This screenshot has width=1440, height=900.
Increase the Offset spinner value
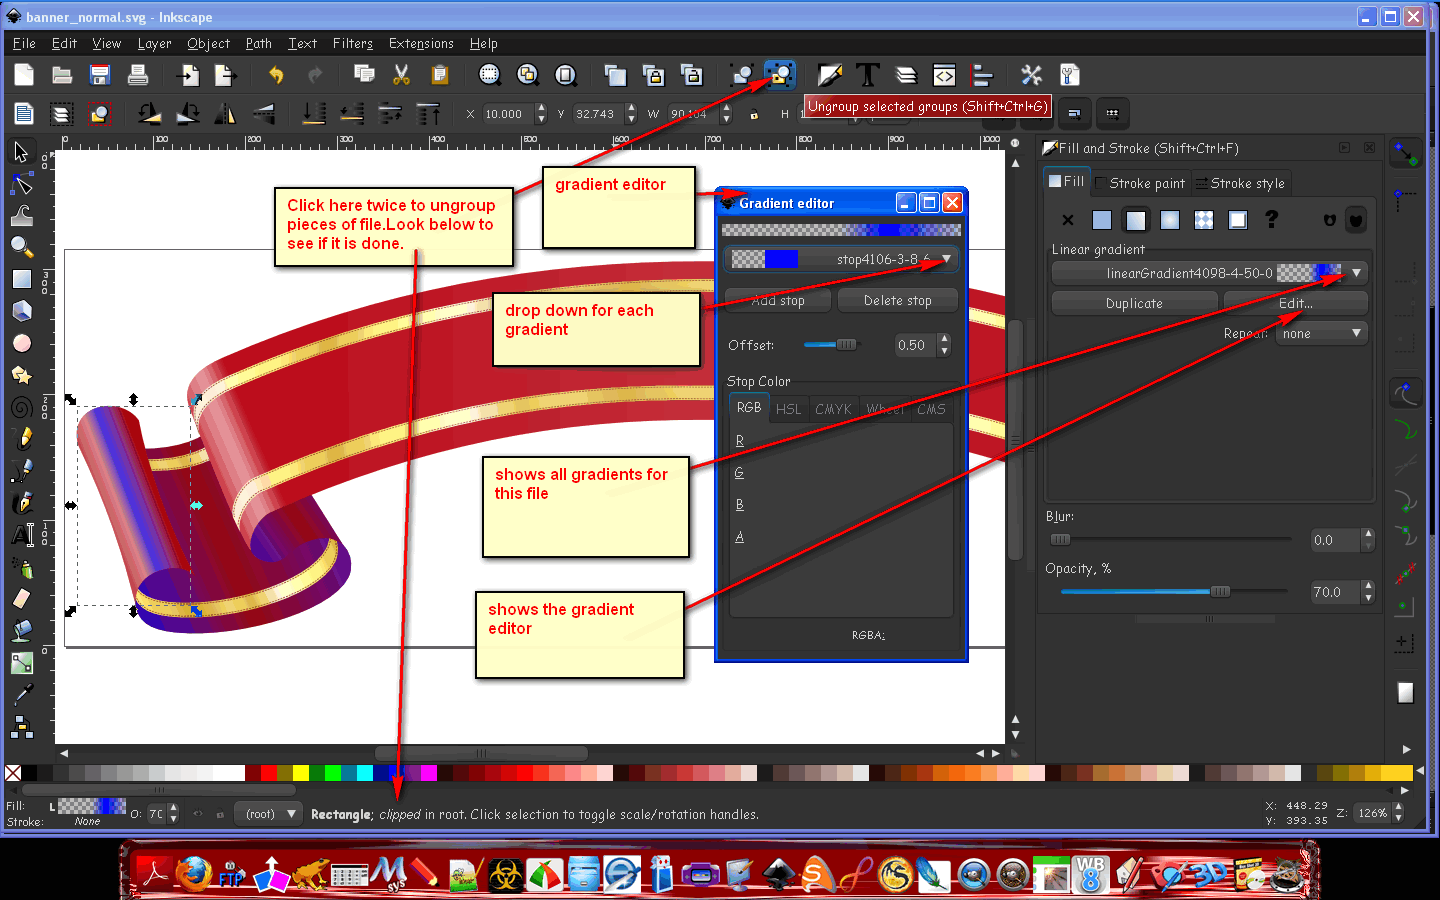pyautogui.click(x=944, y=340)
